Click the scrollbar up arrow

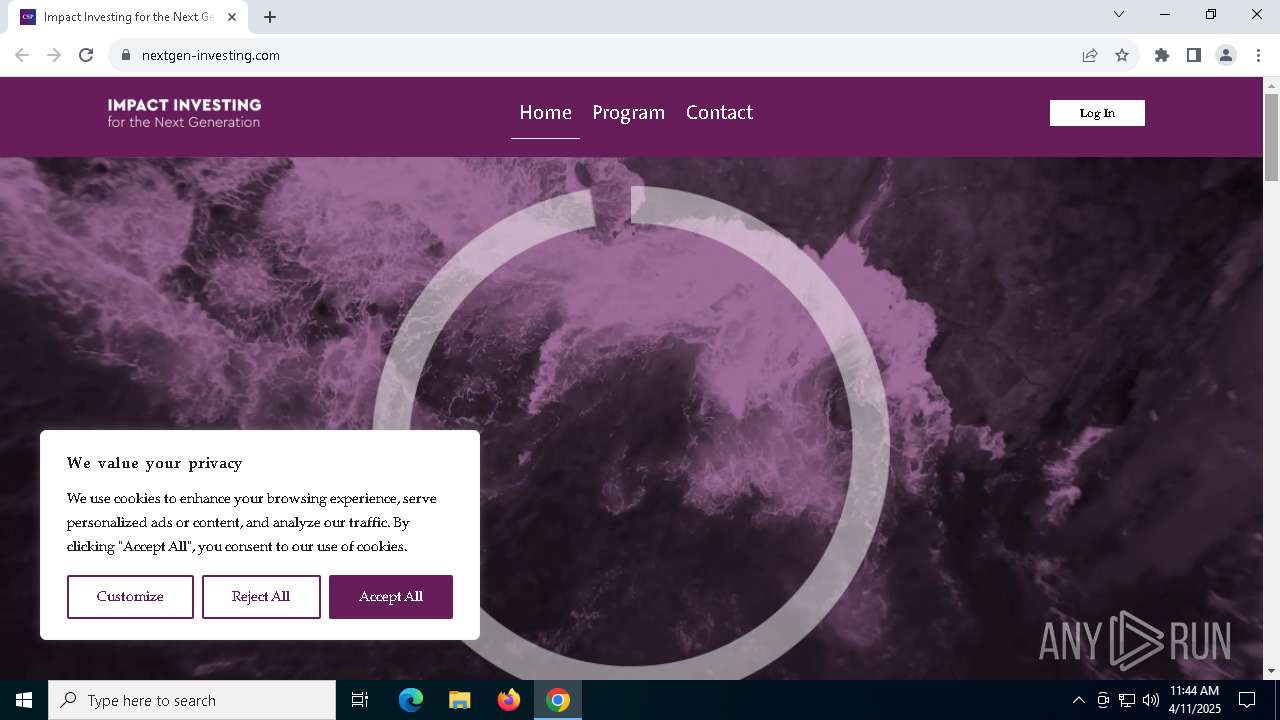click(1271, 84)
